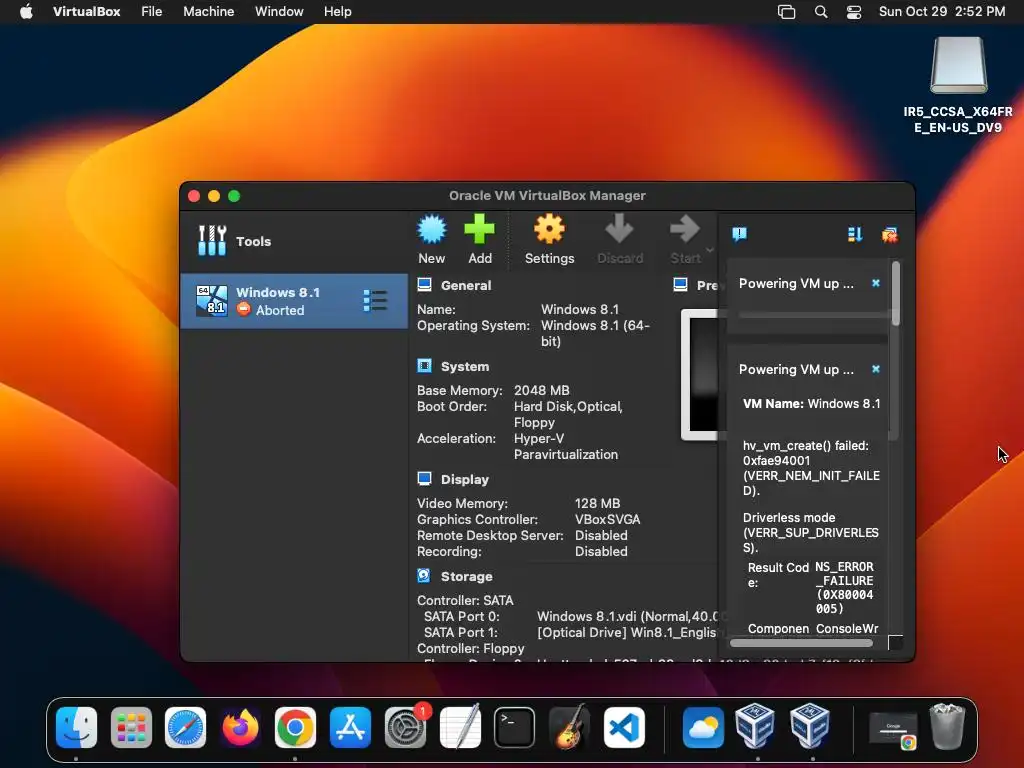Open the Apple menu

pos(26,12)
